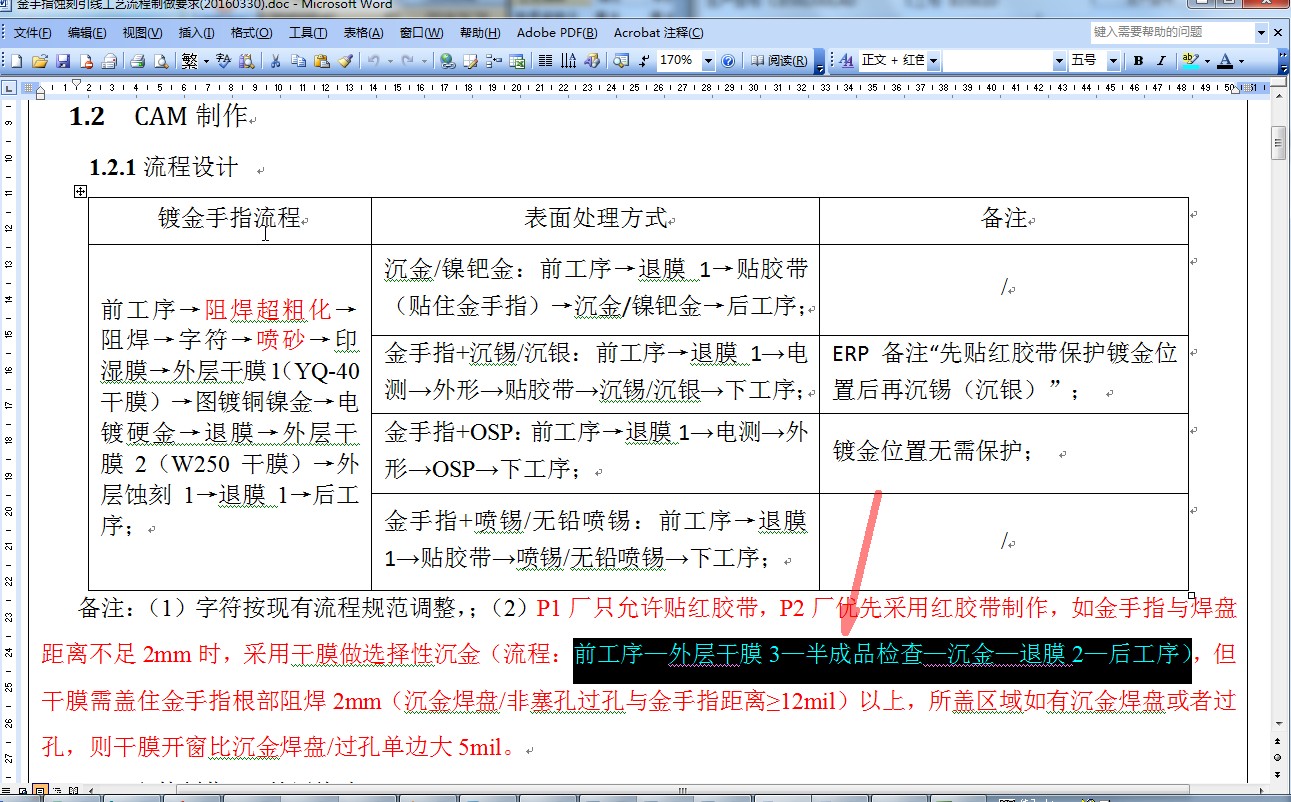Screen dimensions: 1291x802
Task: Run spelling and grammar check
Action: tap(222, 61)
